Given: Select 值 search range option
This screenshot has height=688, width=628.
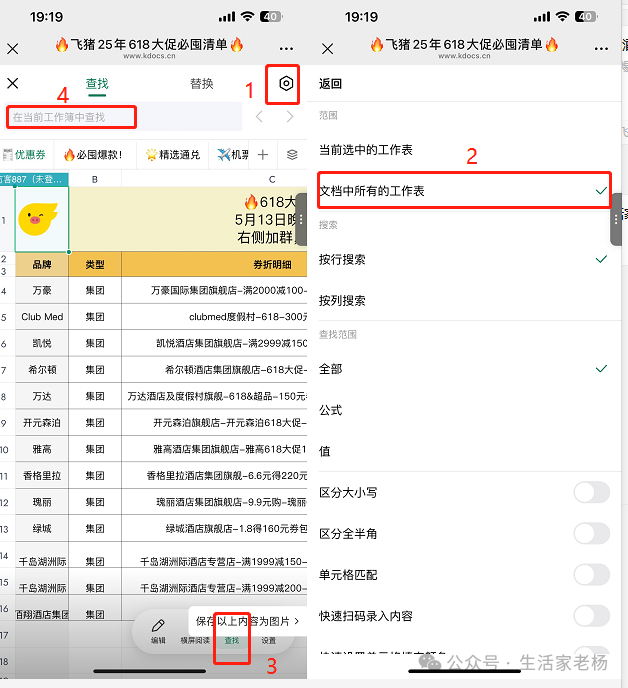Looking at the screenshot, I should click(464, 451).
